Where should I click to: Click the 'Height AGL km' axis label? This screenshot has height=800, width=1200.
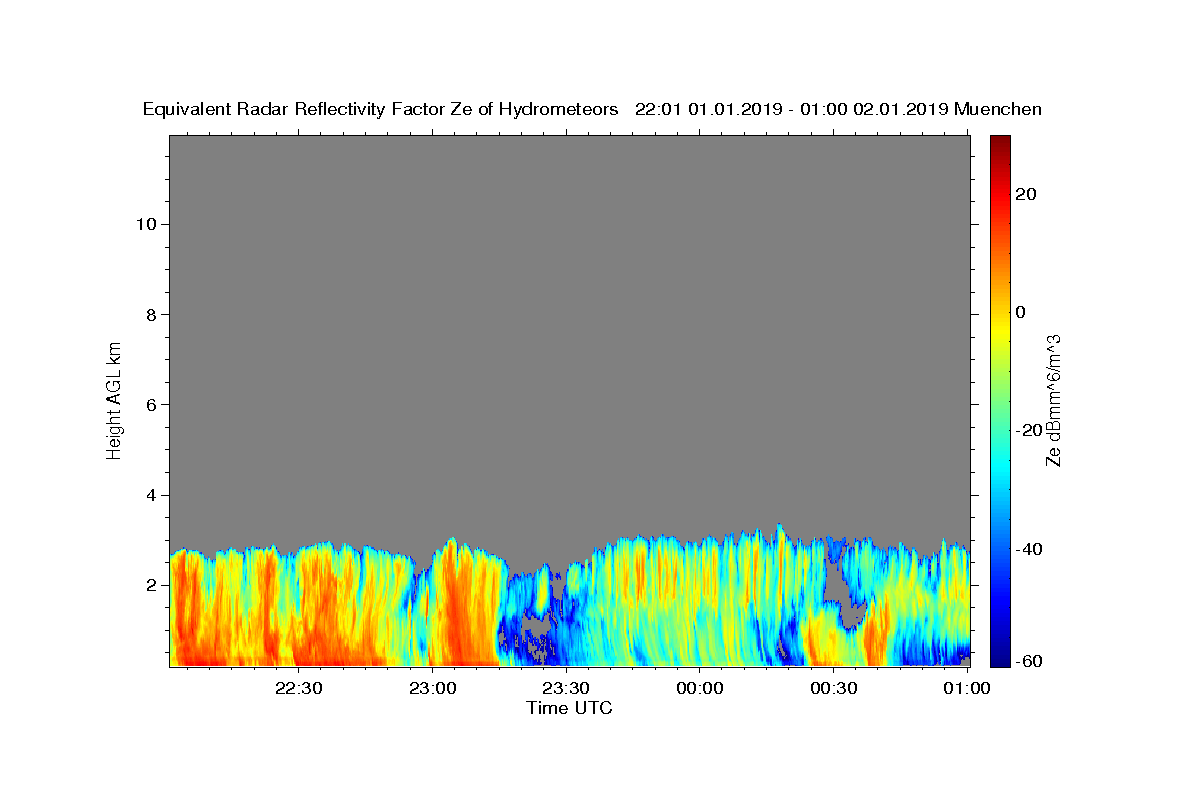click(115, 399)
